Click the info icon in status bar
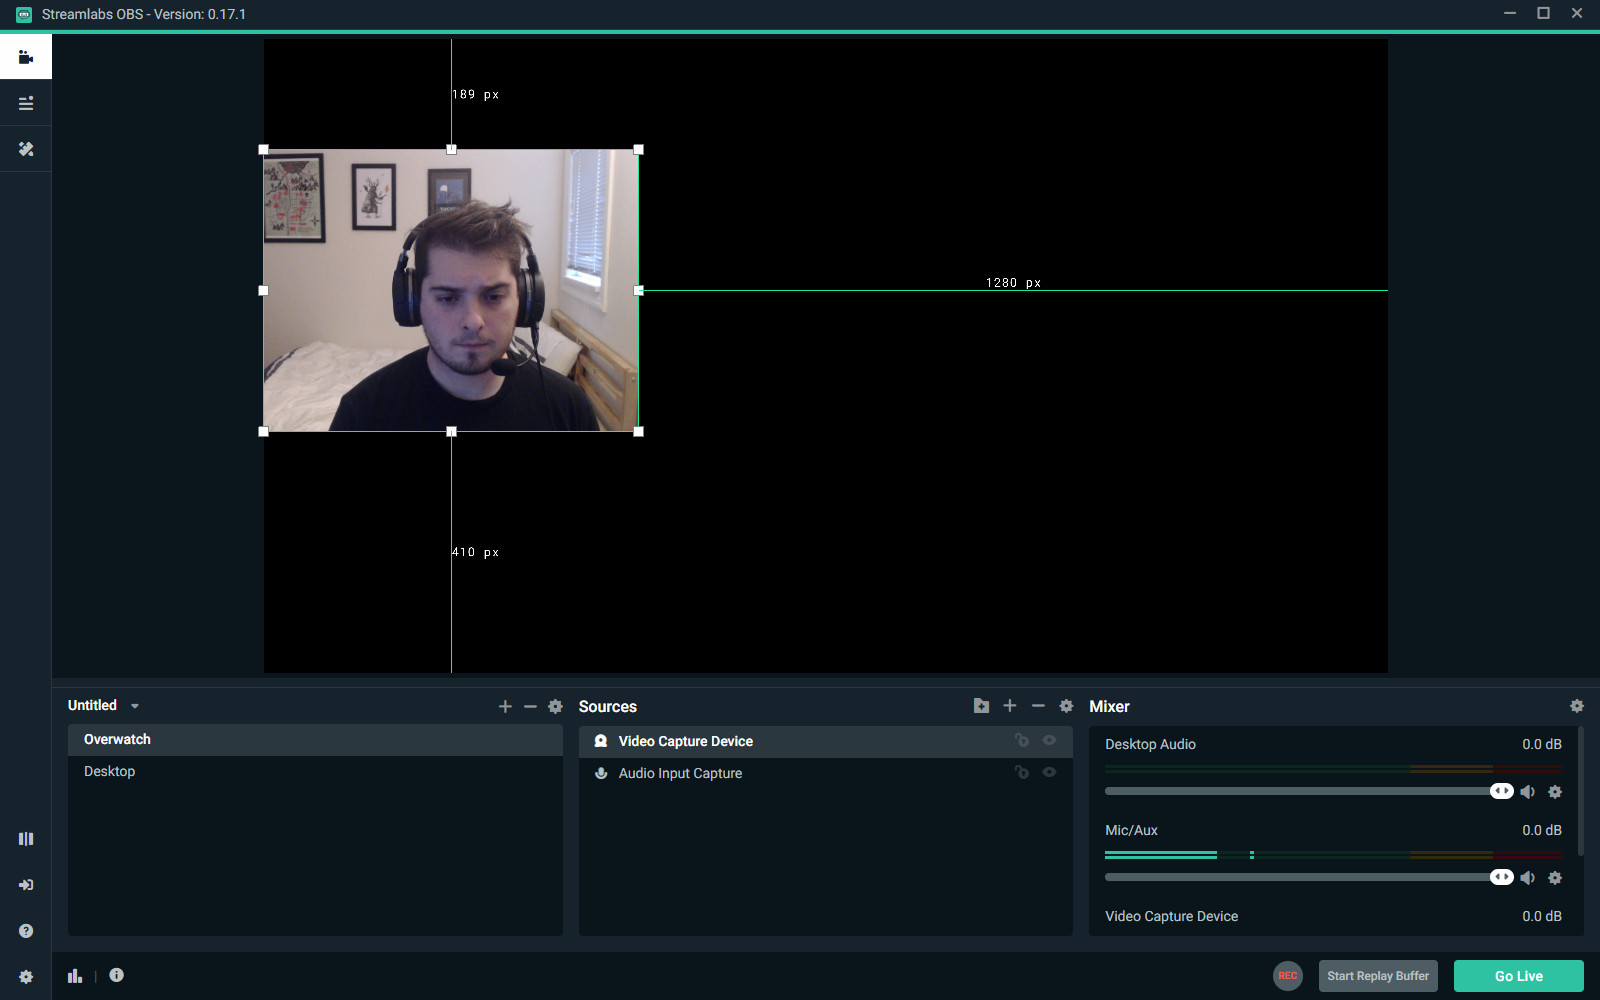The height and width of the screenshot is (1000, 1600). point(117,975)
